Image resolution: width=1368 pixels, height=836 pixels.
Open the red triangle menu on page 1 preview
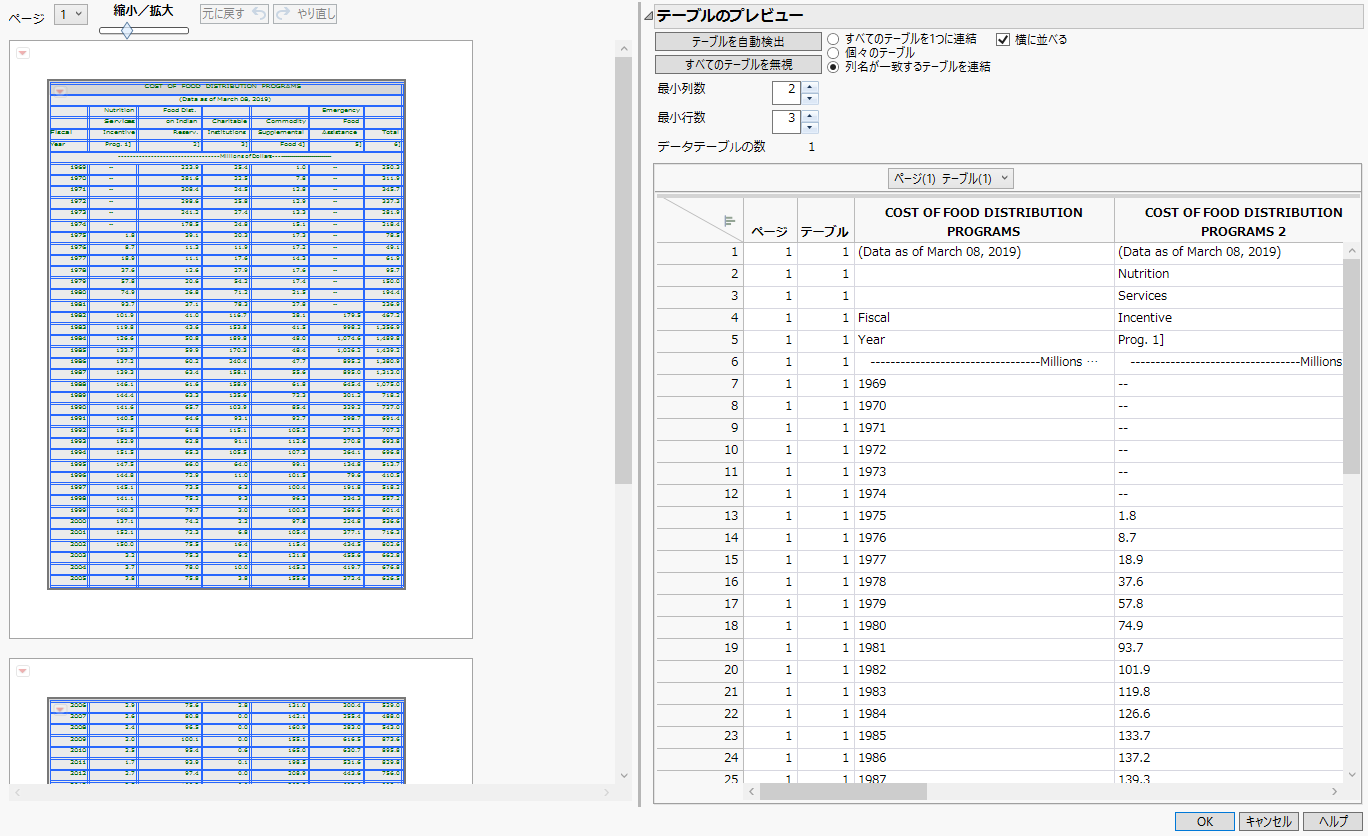click(x=21, y=52)
